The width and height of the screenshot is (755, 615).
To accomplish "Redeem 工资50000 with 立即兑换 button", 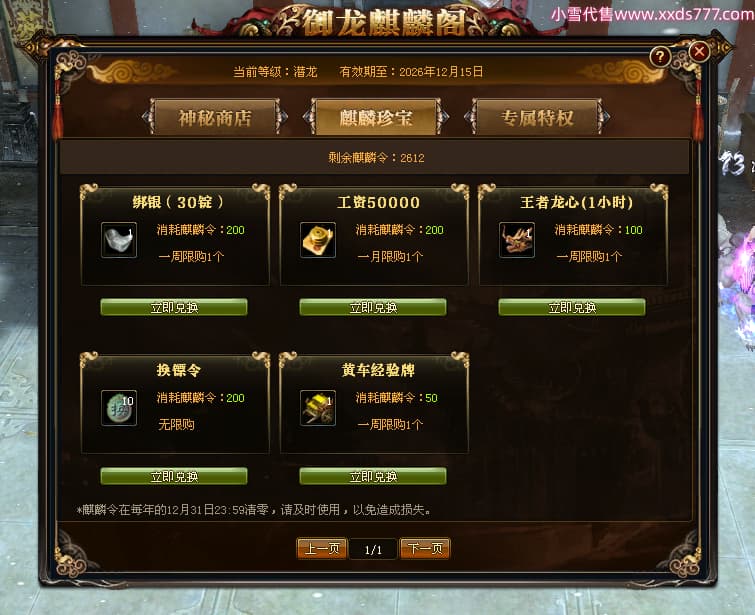I will [373, 307].
